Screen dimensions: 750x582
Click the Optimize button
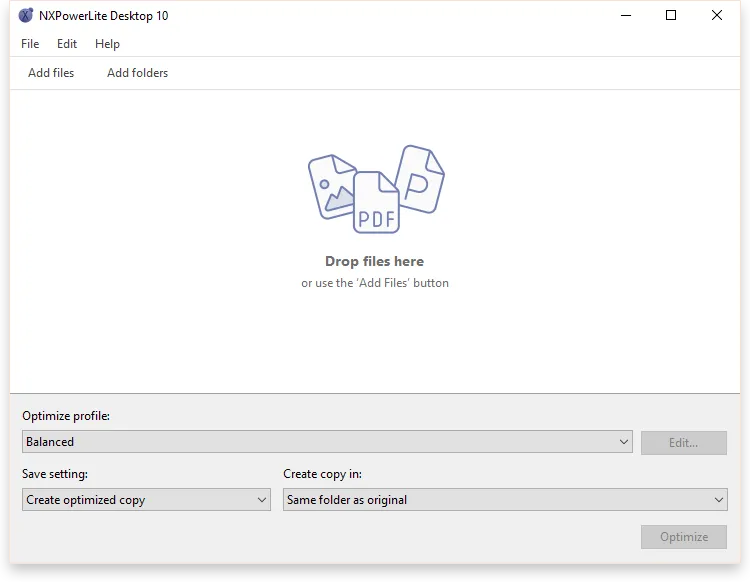point(684,537)
